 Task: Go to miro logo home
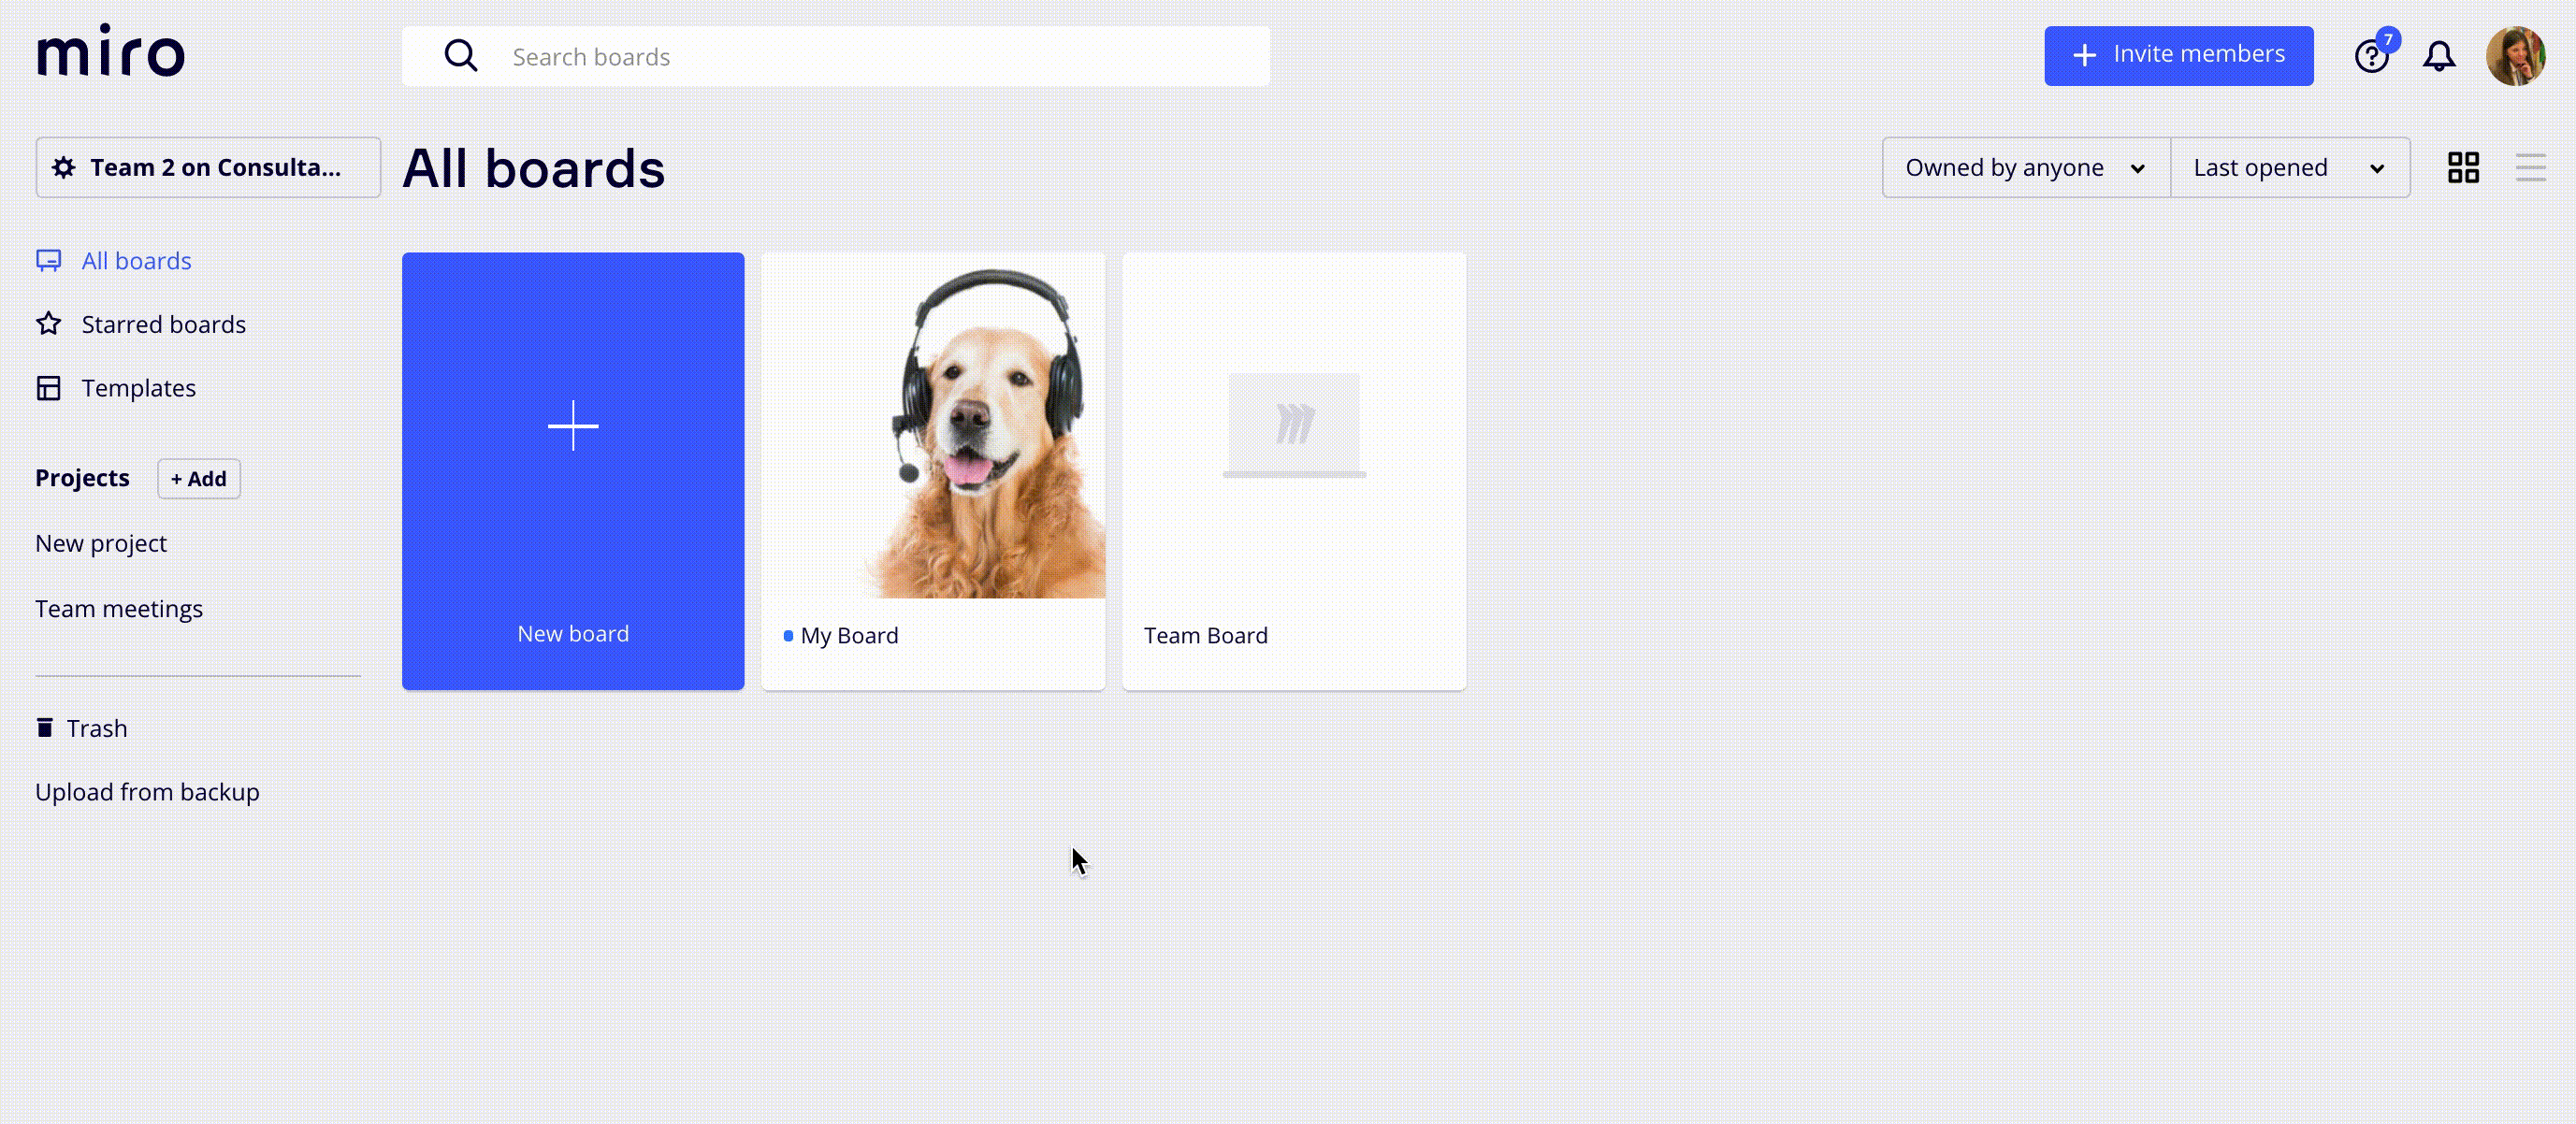coord(111,51)
